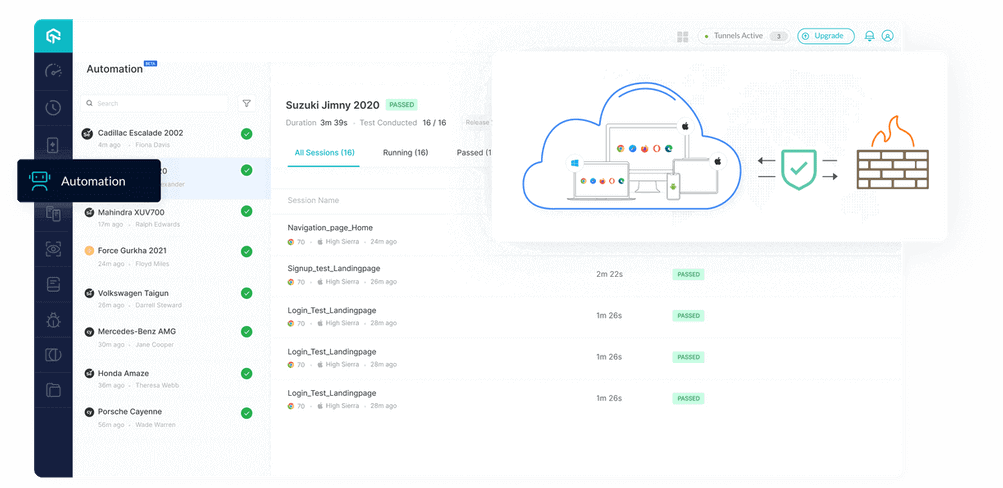
Task: Click green check beside Mercedes-Benz AMG
Action: coord(246,332)
